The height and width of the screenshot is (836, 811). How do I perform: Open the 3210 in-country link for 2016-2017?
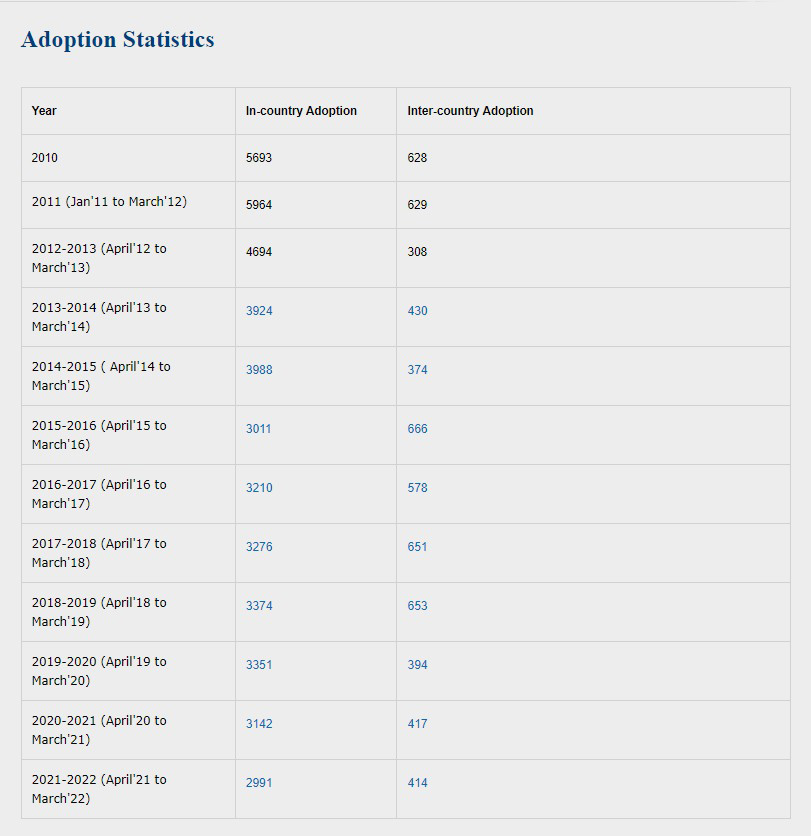pyautogui.click(x=259, y=488)
